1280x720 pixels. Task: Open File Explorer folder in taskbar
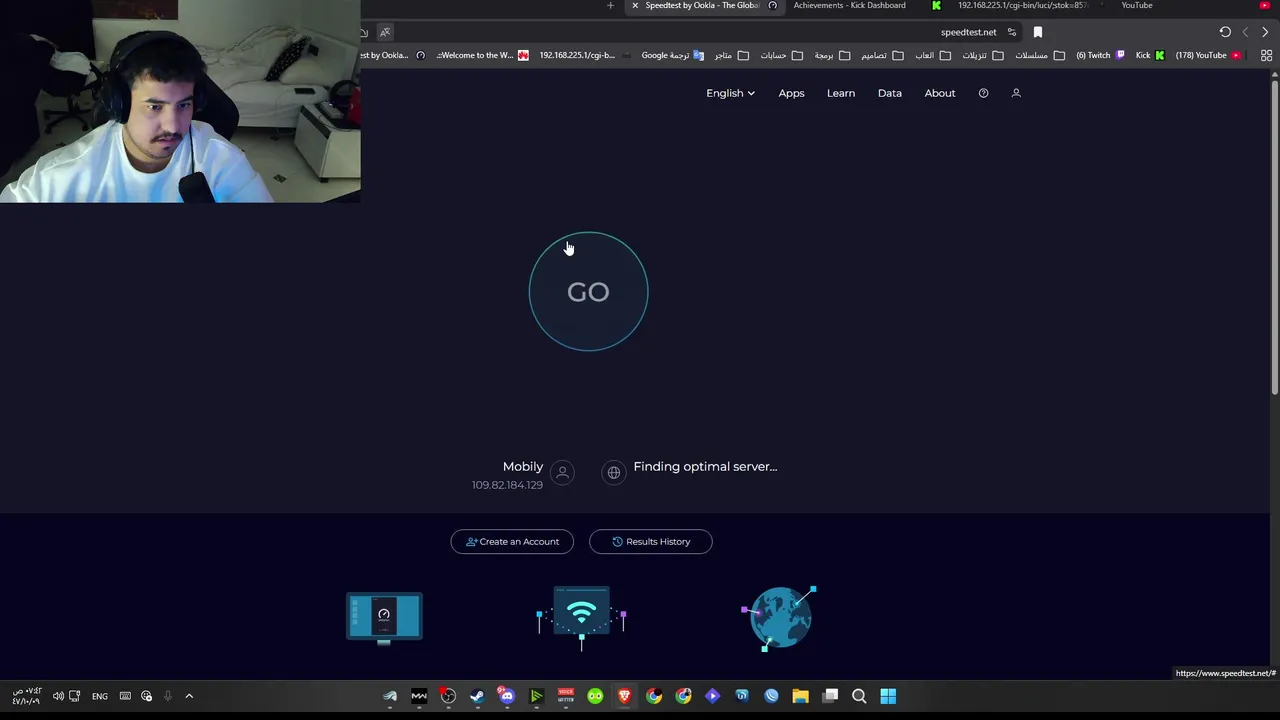point(800,696)
